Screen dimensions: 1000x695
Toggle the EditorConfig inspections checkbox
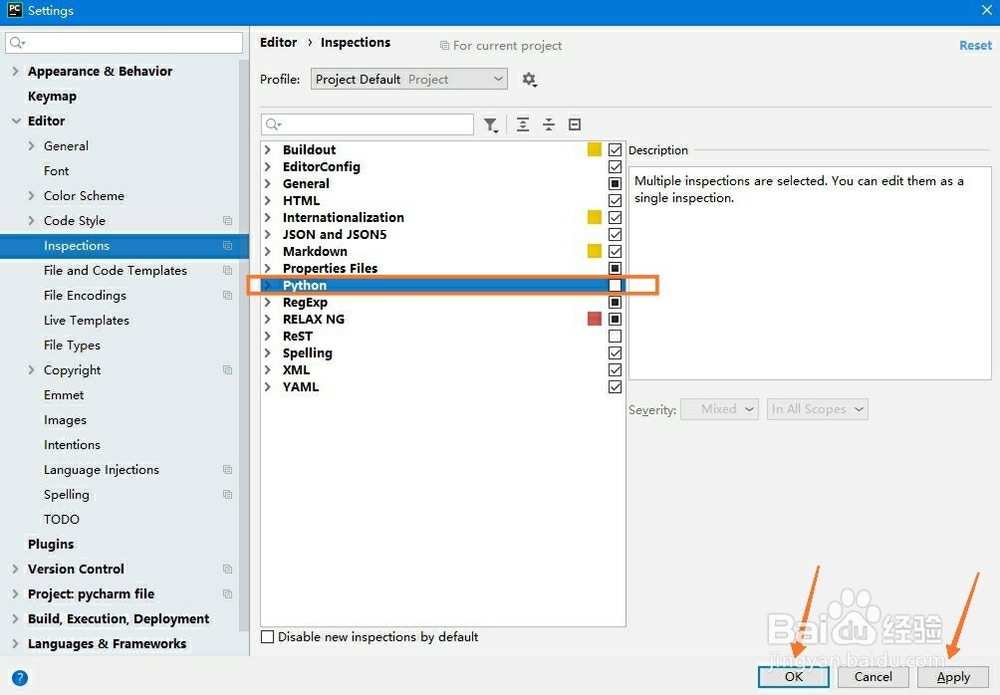coord(615,167)
